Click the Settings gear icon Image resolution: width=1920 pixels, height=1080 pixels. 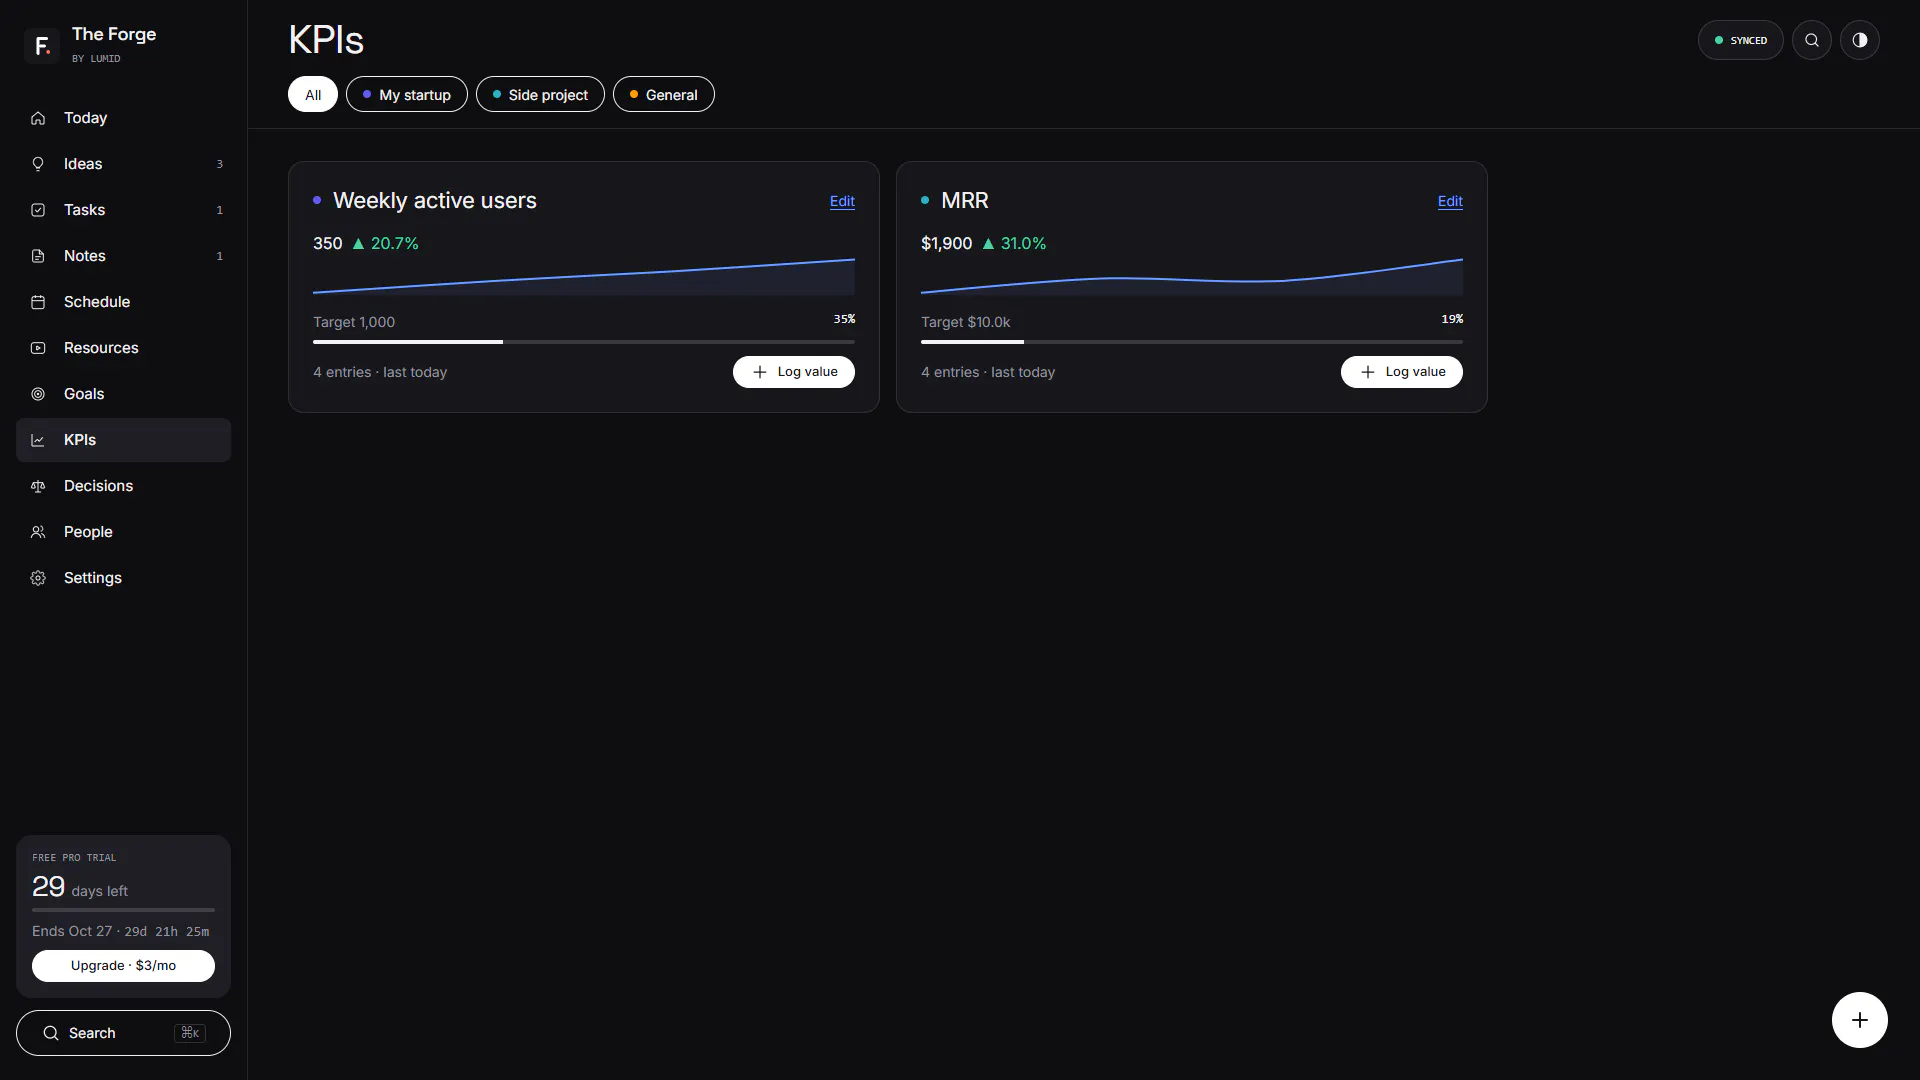coord(38,578)
